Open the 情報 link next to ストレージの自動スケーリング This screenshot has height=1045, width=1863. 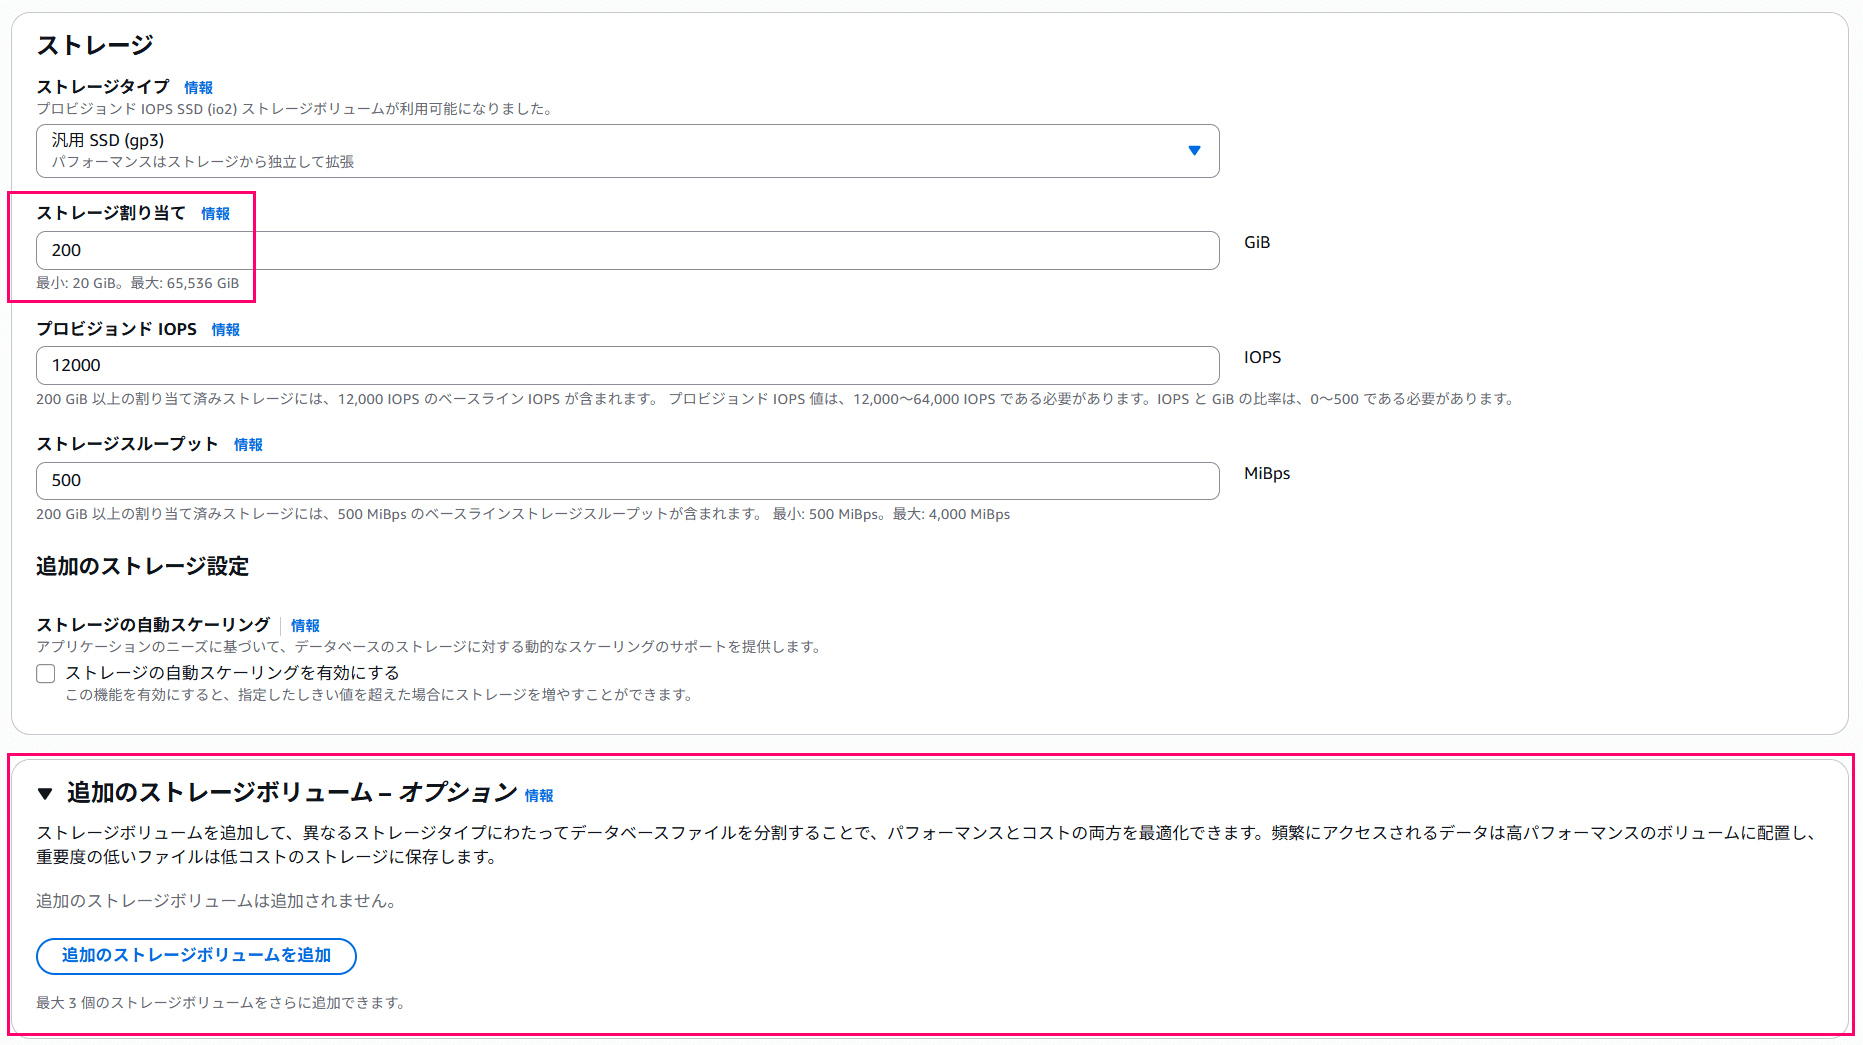305,625
